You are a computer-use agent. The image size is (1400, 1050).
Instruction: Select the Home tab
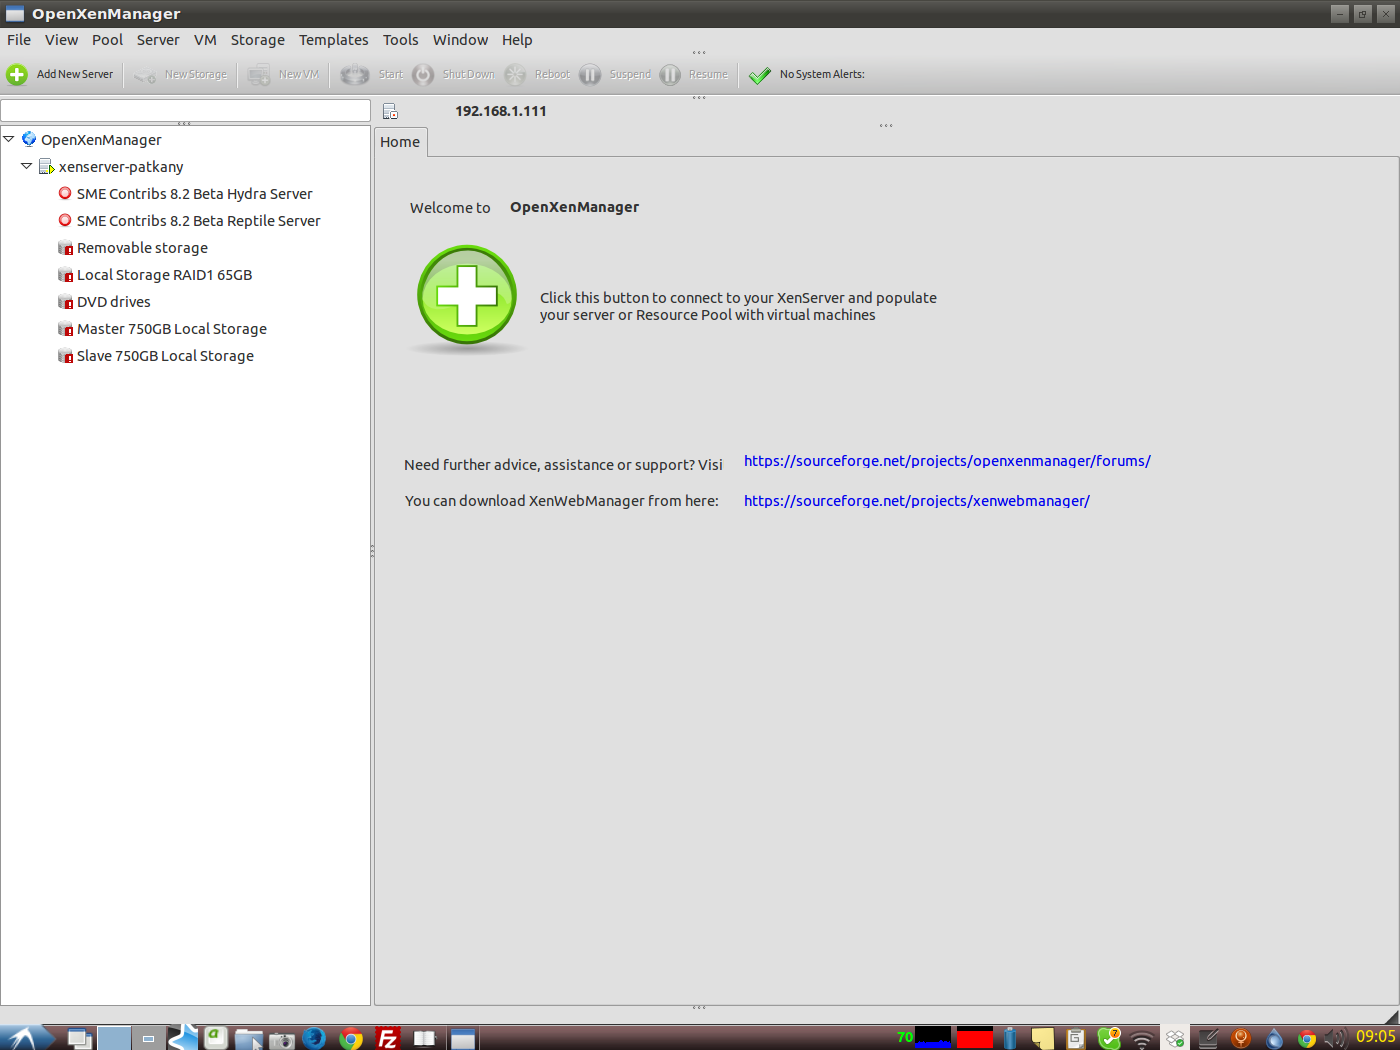pyautogui.click(x=400, y=142)
